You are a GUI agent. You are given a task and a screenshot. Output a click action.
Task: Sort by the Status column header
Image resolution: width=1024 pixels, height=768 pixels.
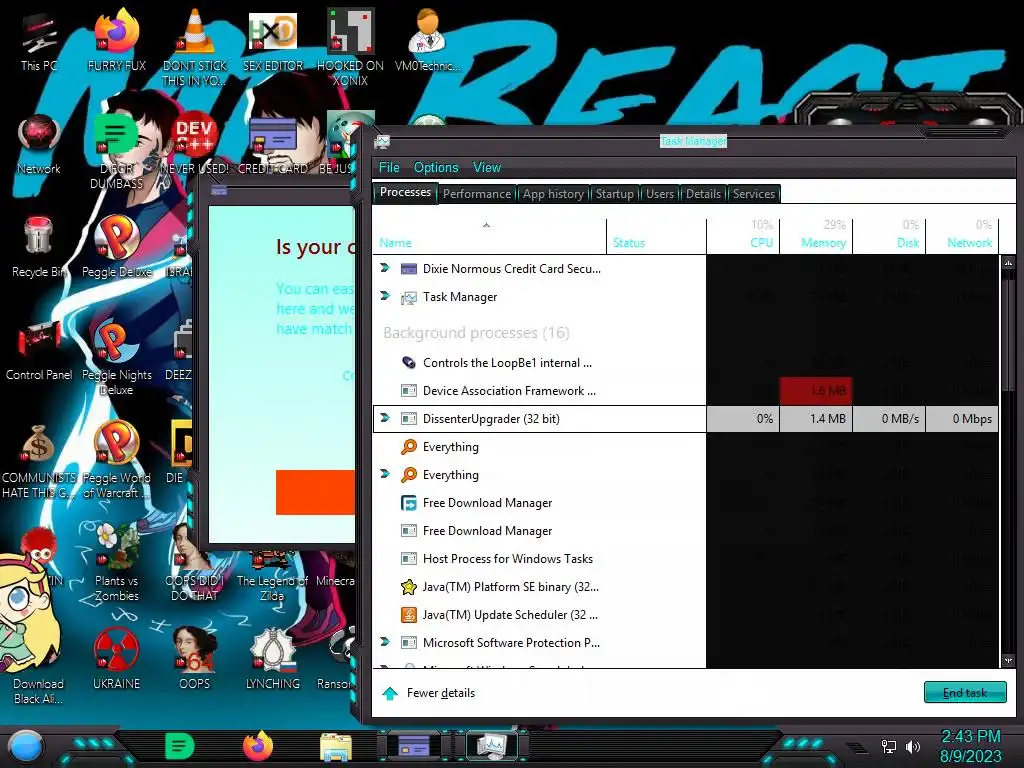click(656, 236)
